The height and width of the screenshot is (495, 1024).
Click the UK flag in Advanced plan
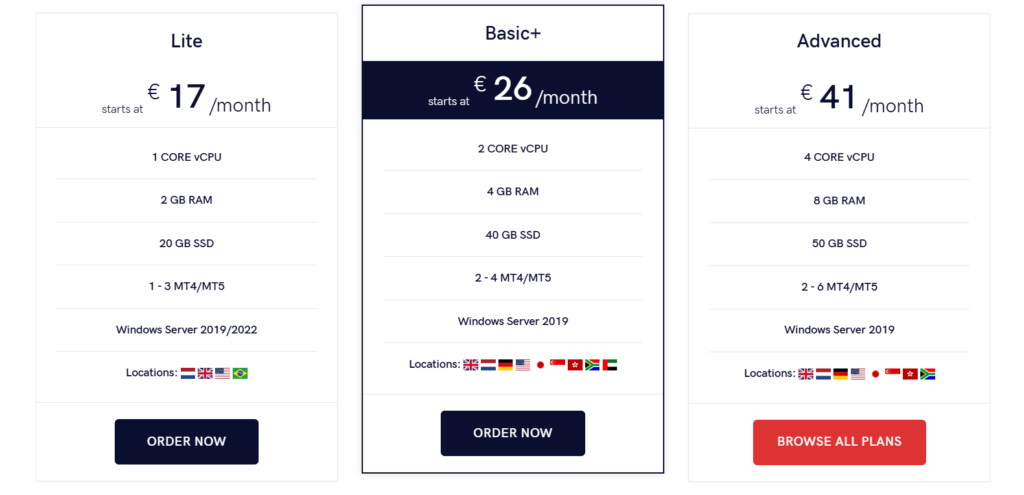coord(806,374)
